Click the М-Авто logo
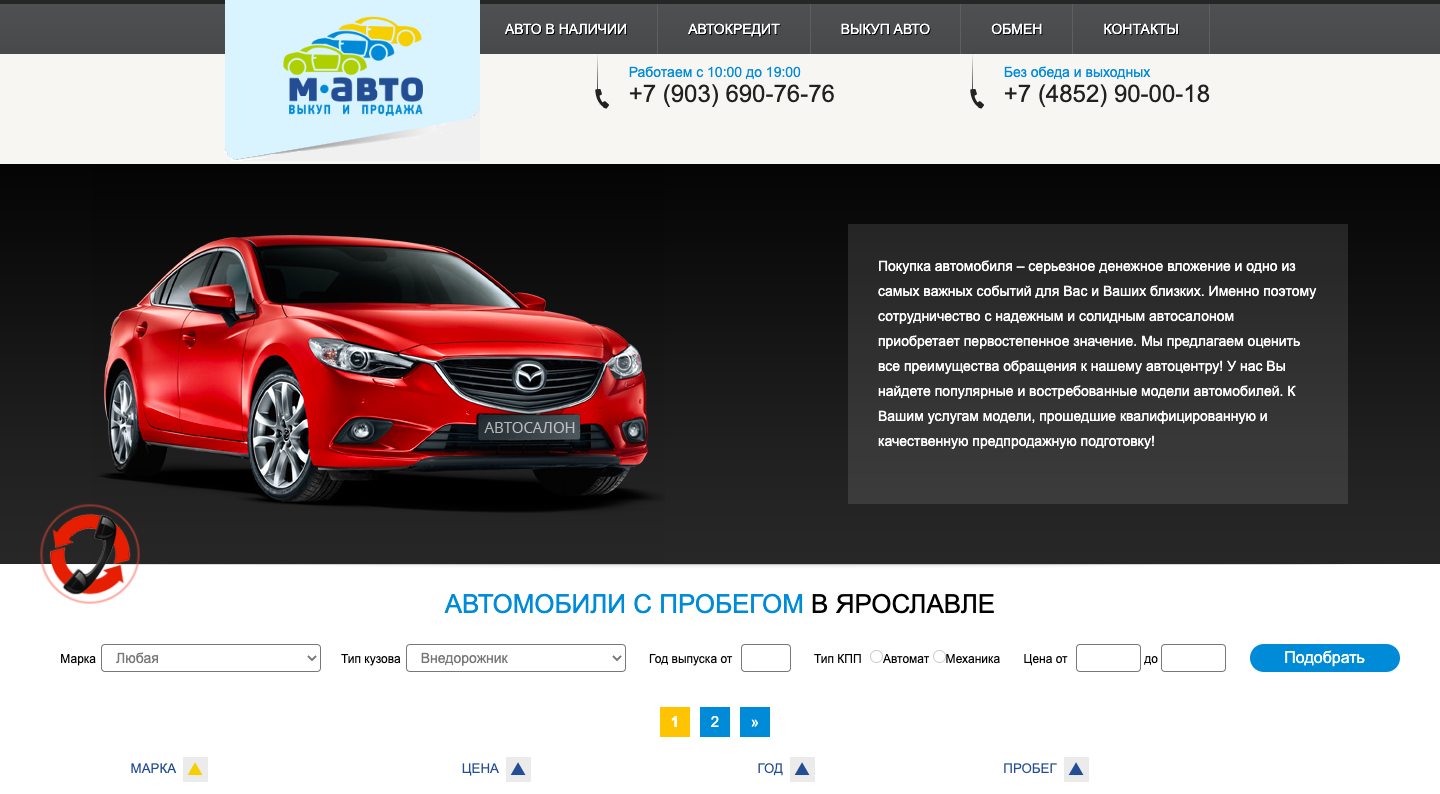Image resolution: width=1440 pixels, height=794 pixels. (352, 68)
